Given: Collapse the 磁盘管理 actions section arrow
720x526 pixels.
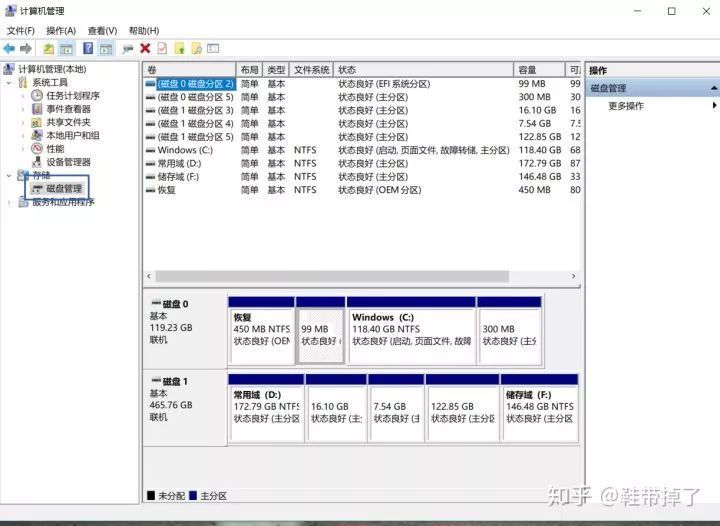Looking at the screenshot, I should (x=714, y=88).
